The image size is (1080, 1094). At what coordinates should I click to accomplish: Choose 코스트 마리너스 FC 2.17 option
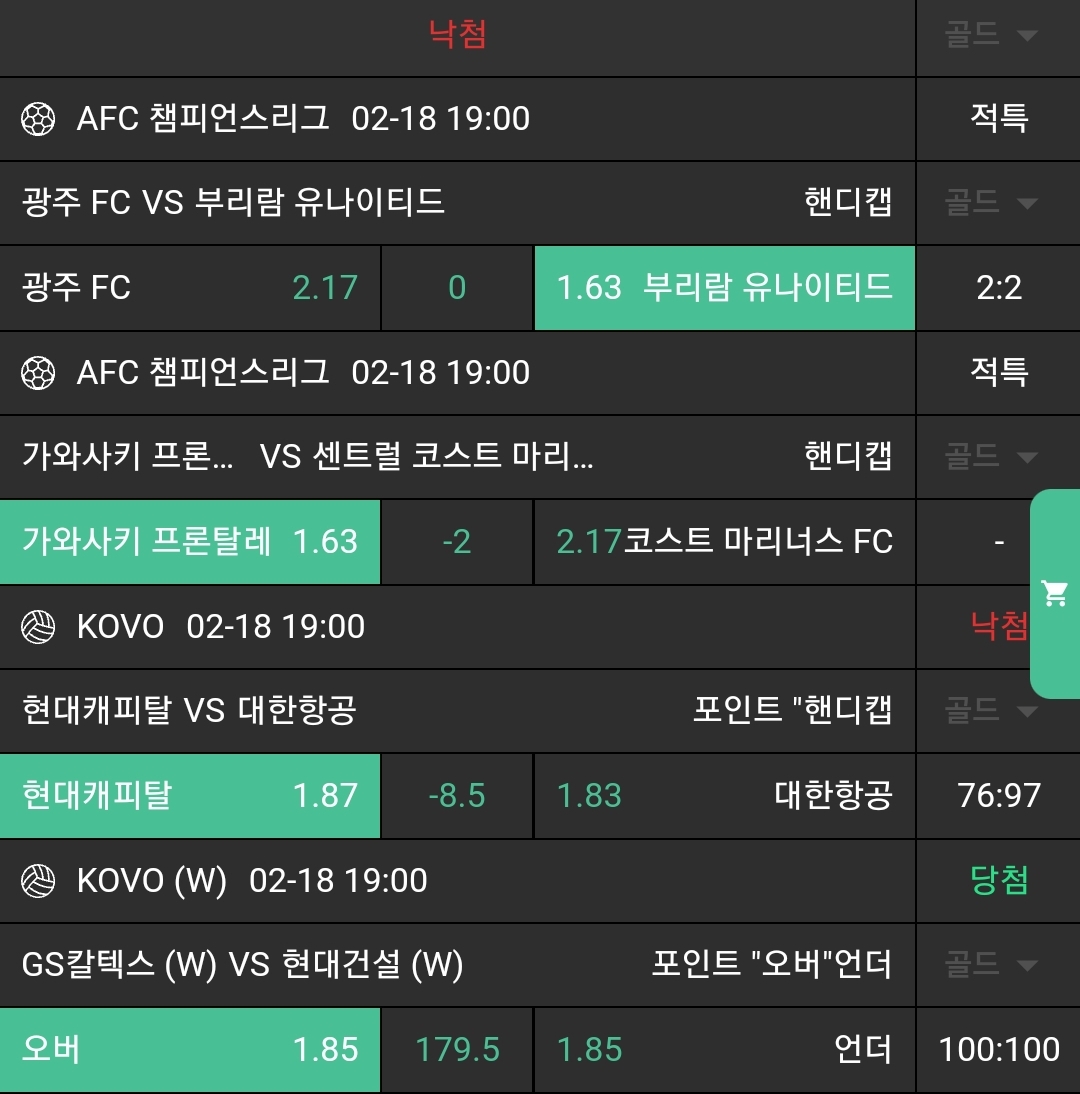(724, 542)
